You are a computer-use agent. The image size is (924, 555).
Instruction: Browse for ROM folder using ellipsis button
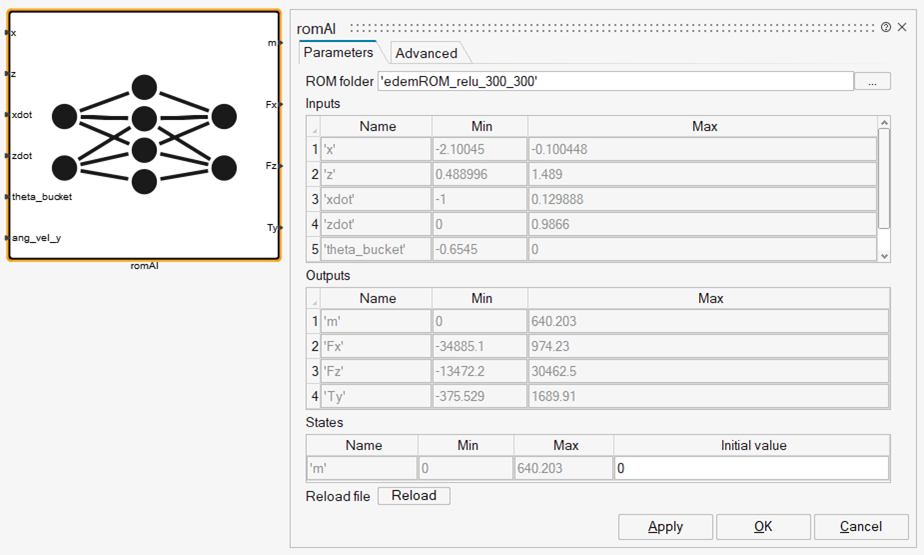pos(872,82)
